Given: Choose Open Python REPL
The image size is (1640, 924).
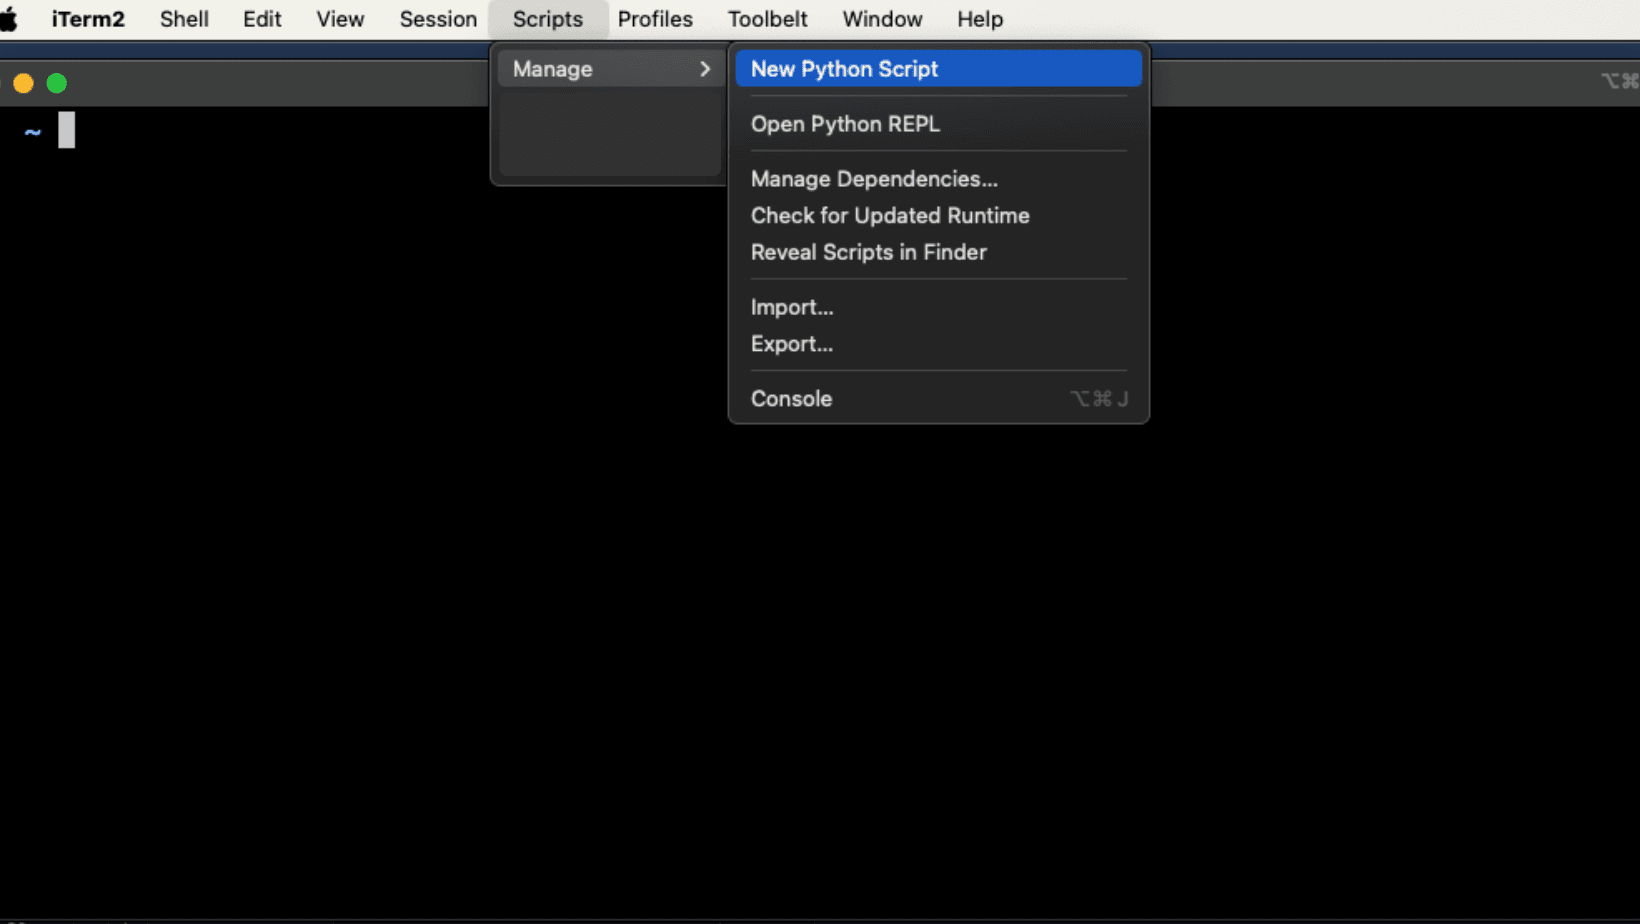Looking at the screenshot, I should [x=938, y=124].
